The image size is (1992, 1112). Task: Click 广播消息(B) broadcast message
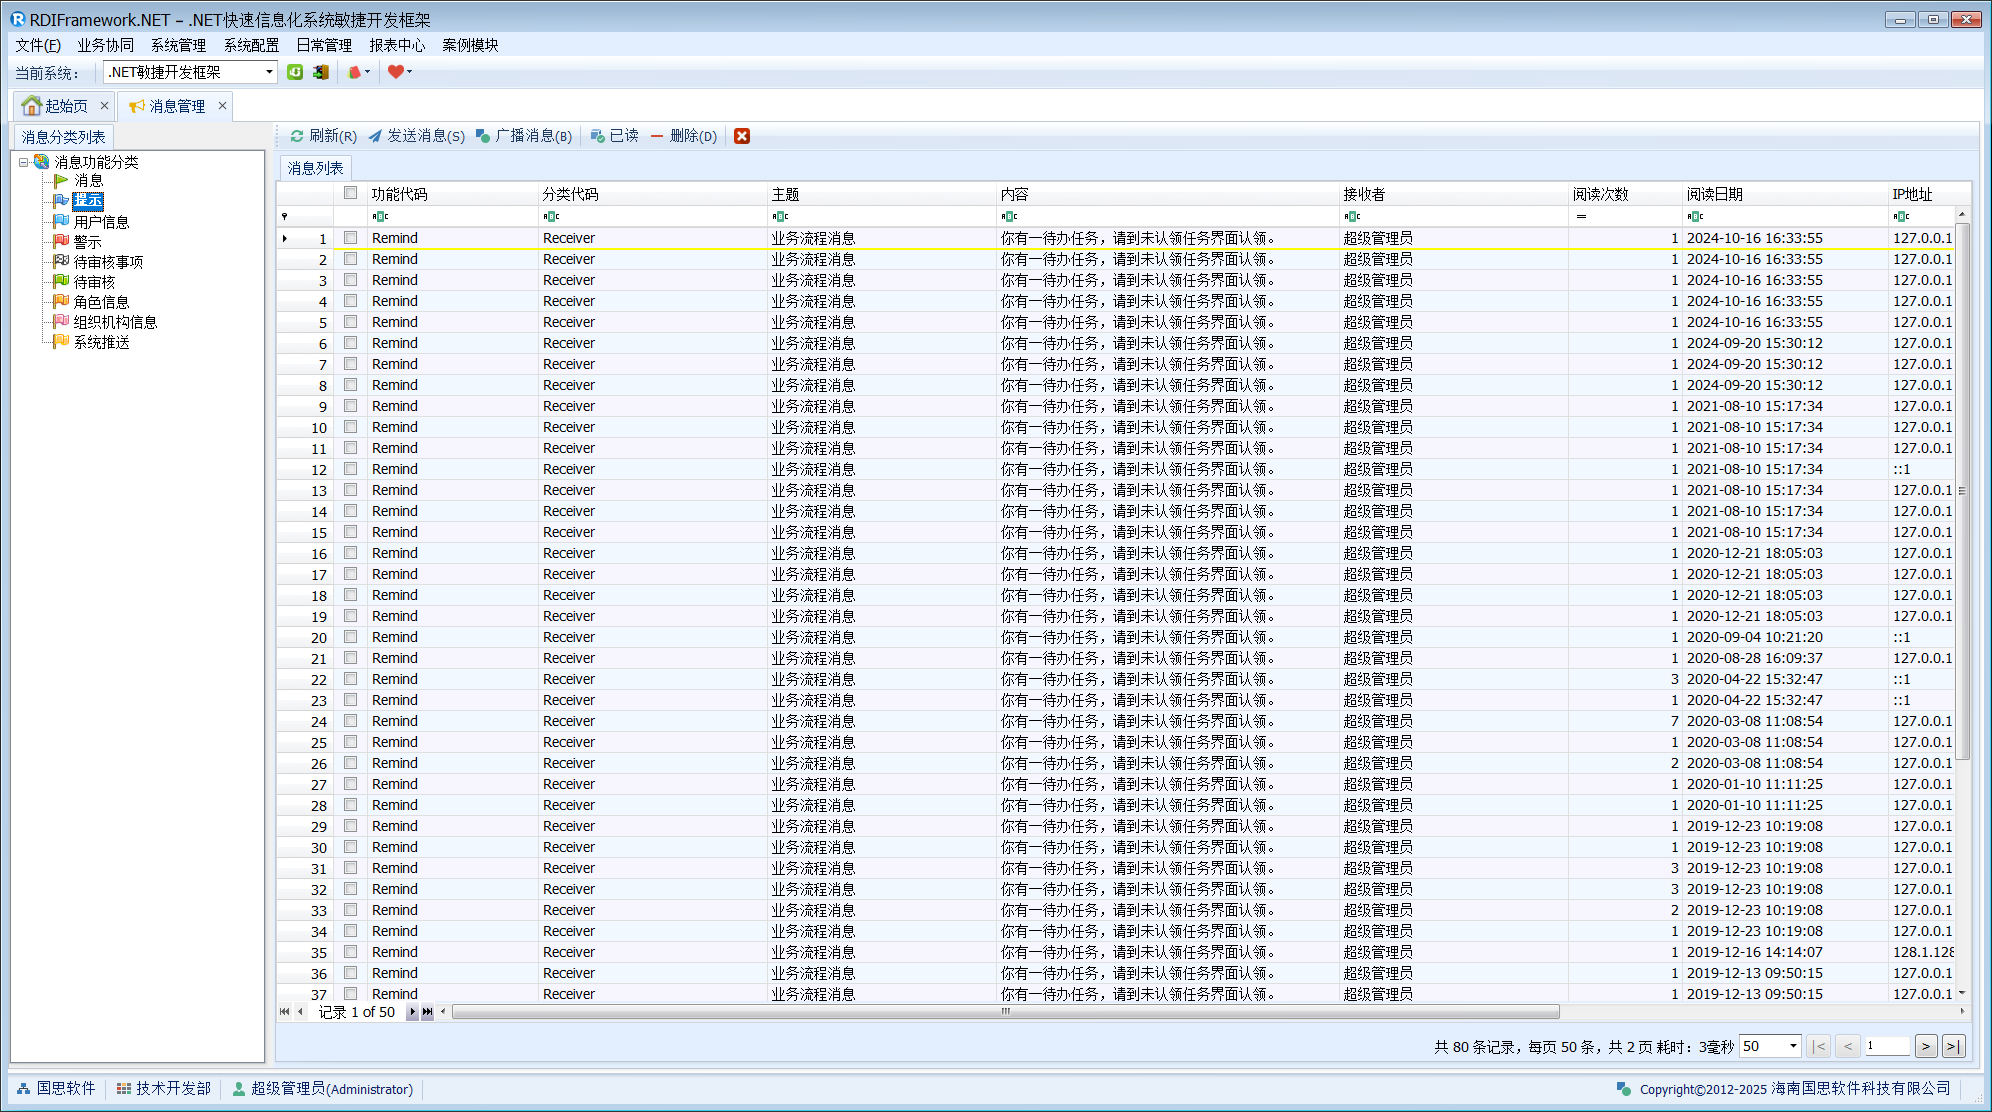(524, 136)
